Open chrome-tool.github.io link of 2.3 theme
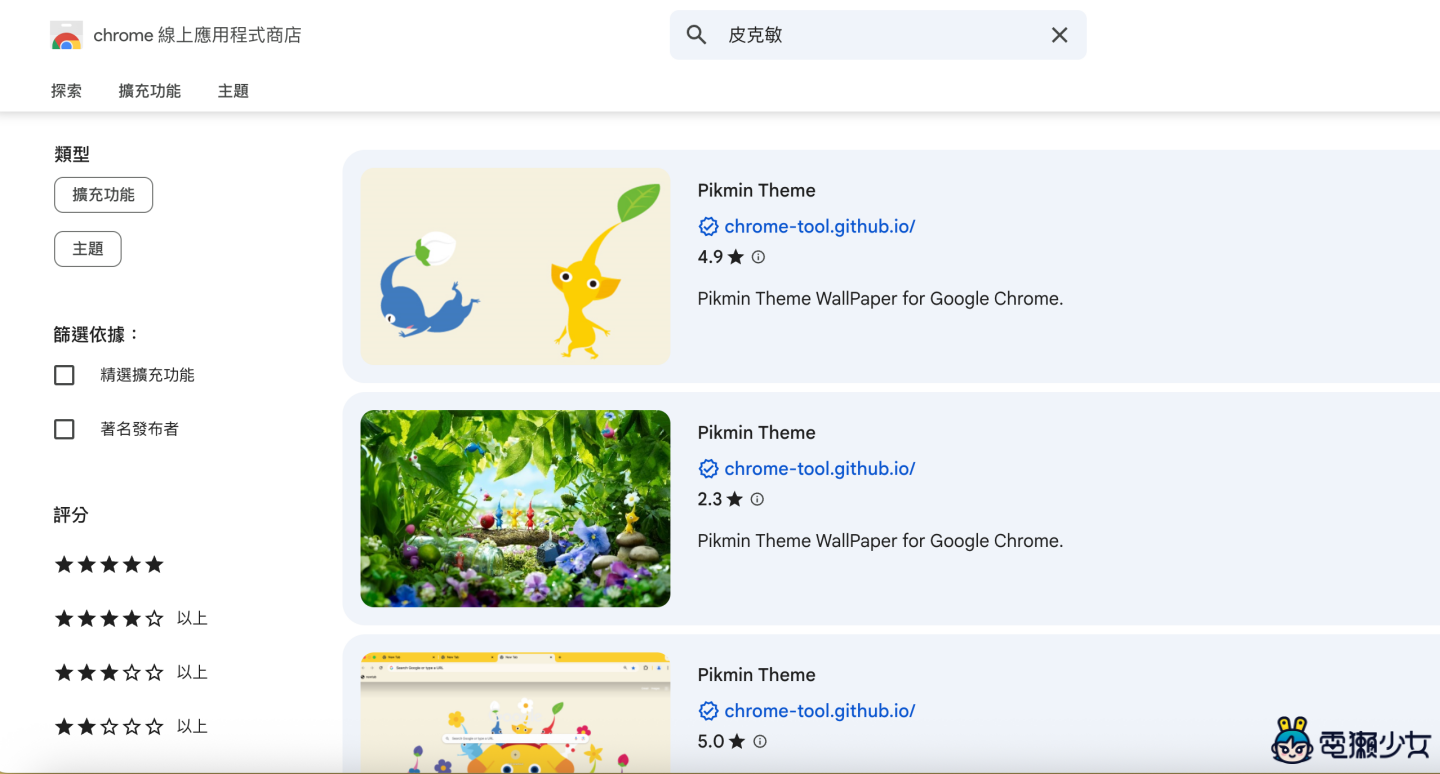The height and width of the screenshot is (774, 1440). [x=820, y=469]
